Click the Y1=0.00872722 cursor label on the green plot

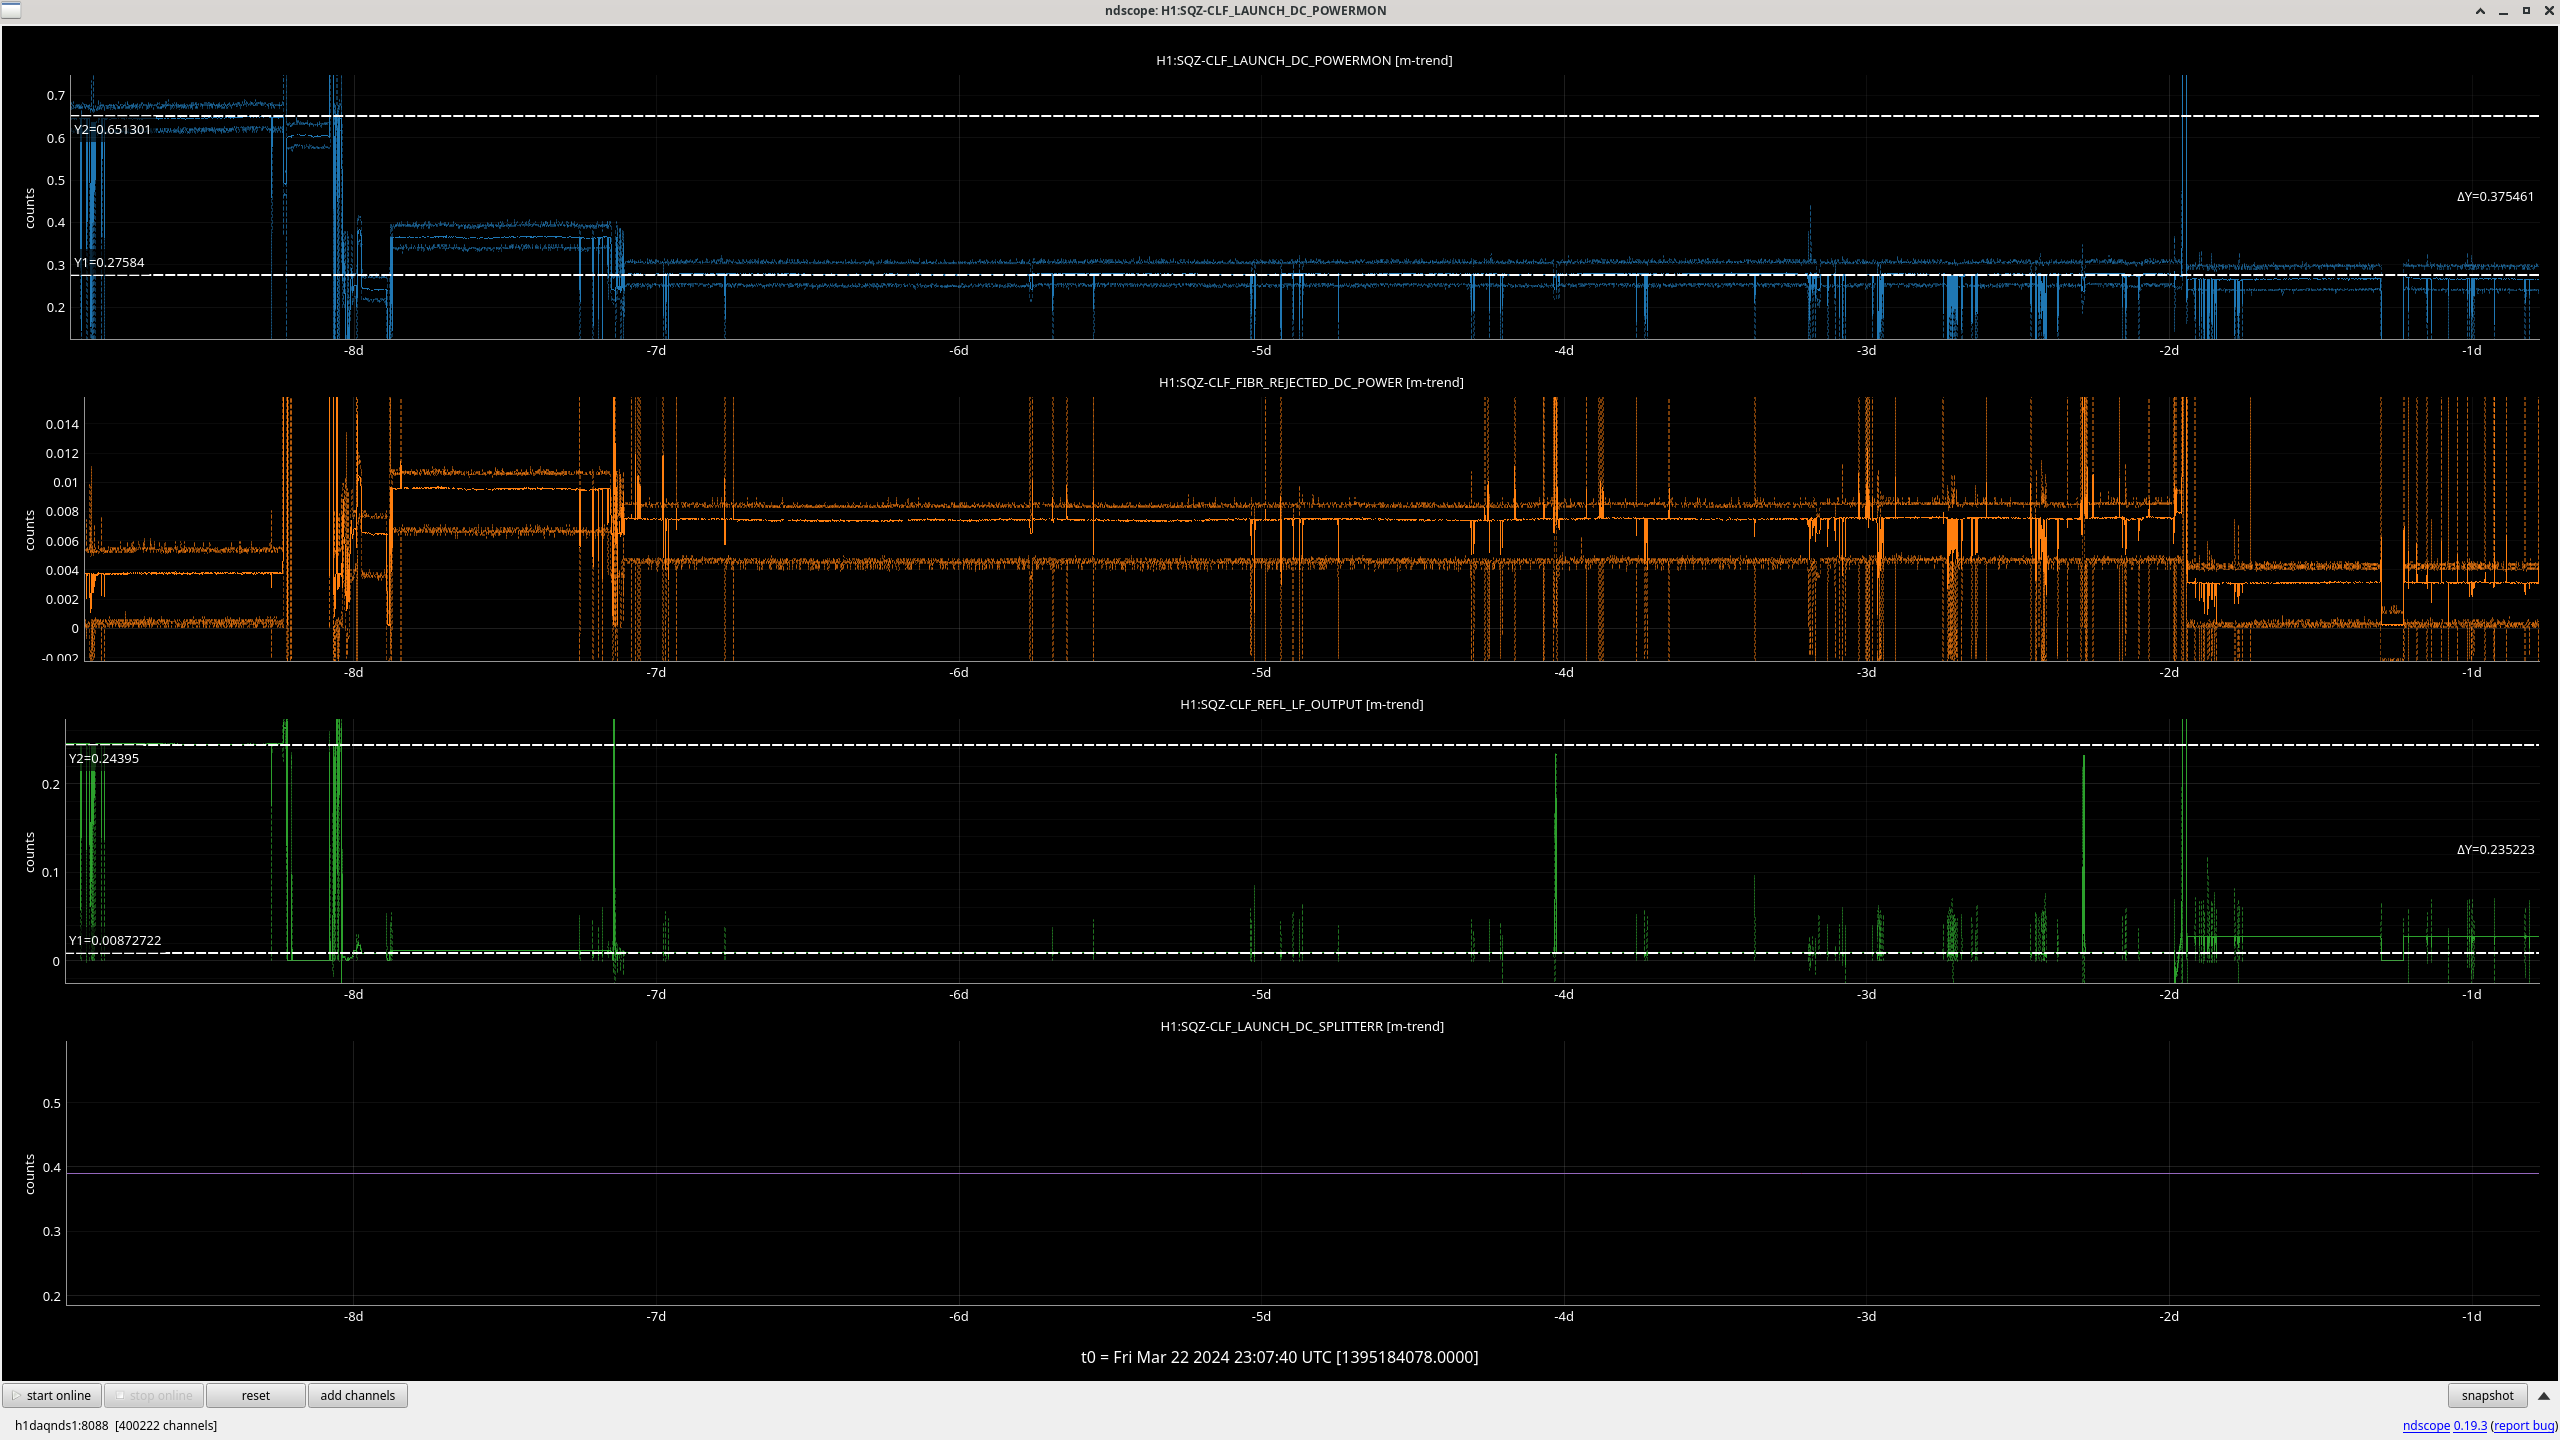click(115, 940)
